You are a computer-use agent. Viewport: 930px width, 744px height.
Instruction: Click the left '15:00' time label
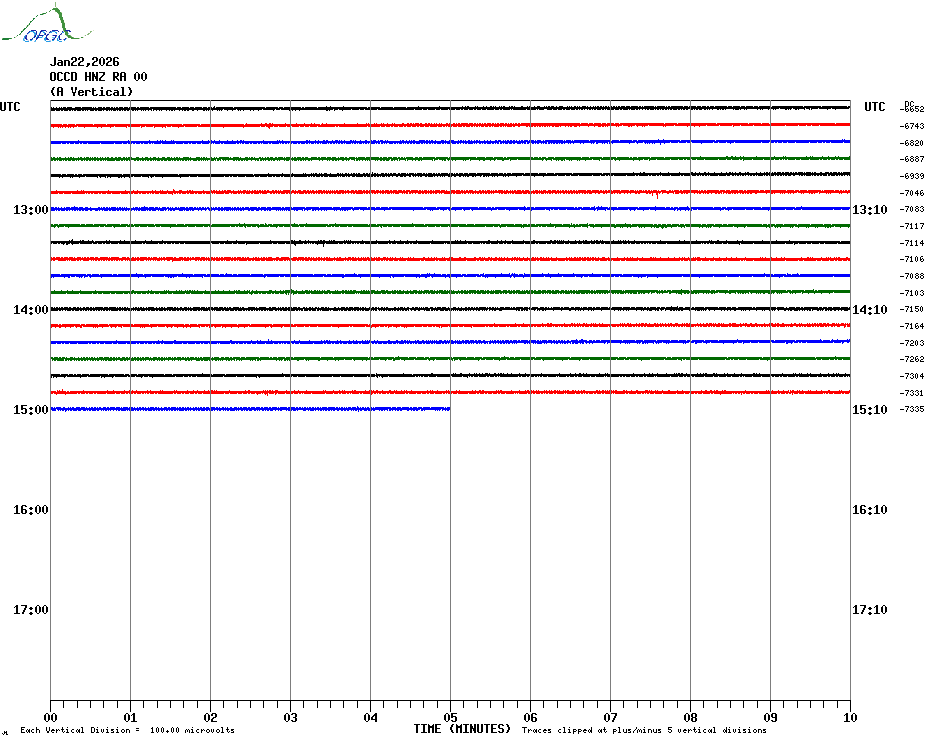point(31,409)
